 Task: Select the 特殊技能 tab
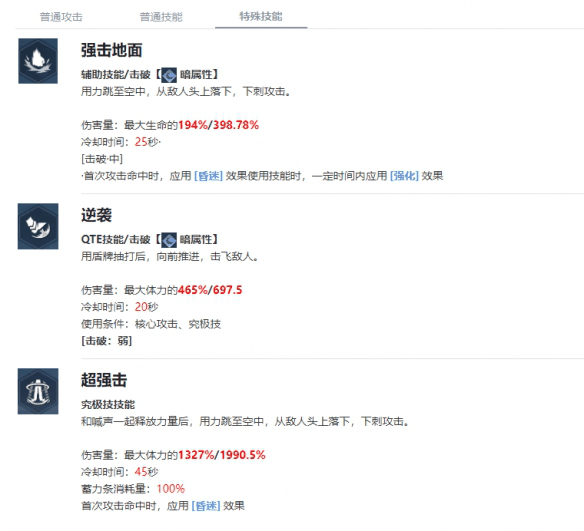(x=261, y=17)
